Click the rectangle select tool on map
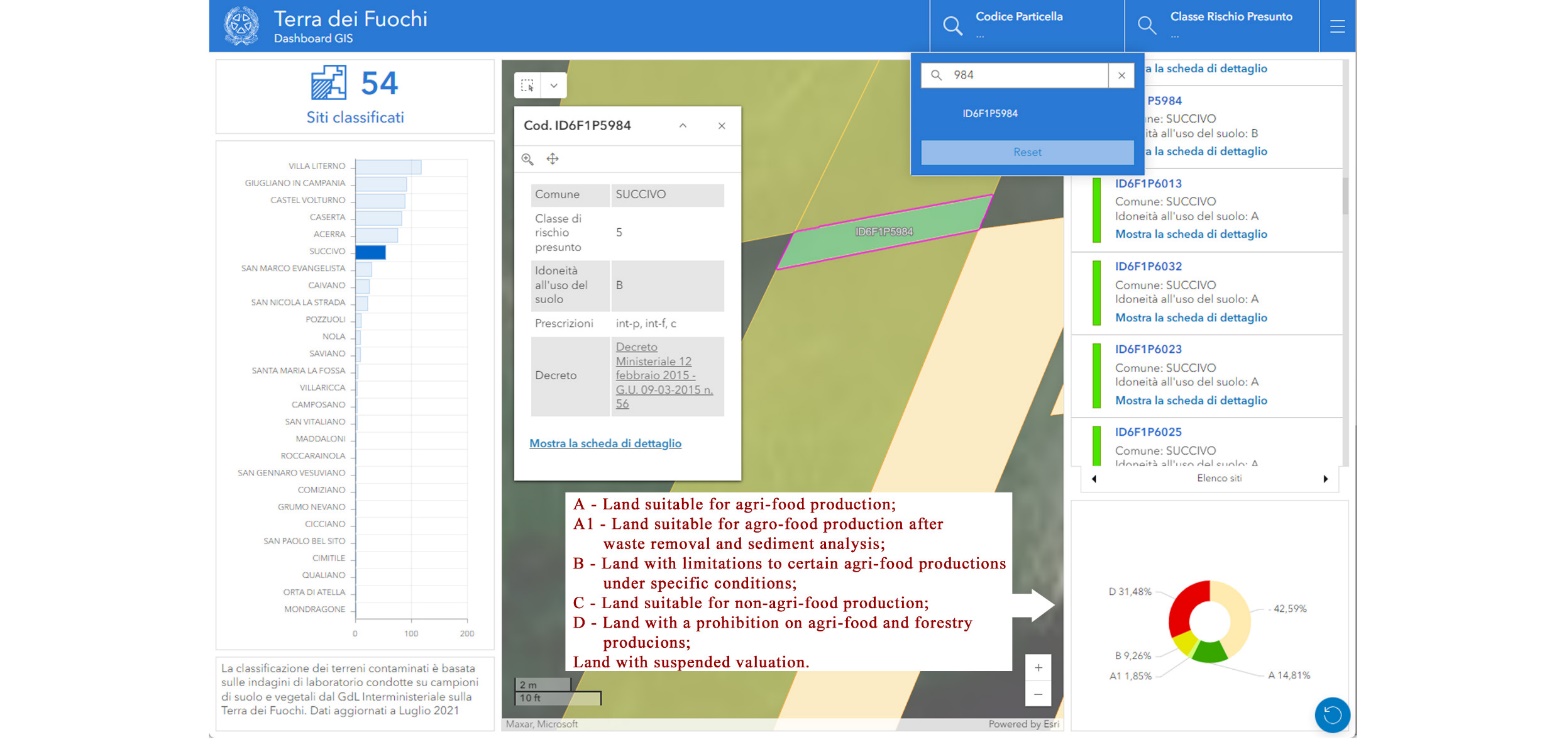Viewport: 1559px width, 744px height. click(528, 86)
